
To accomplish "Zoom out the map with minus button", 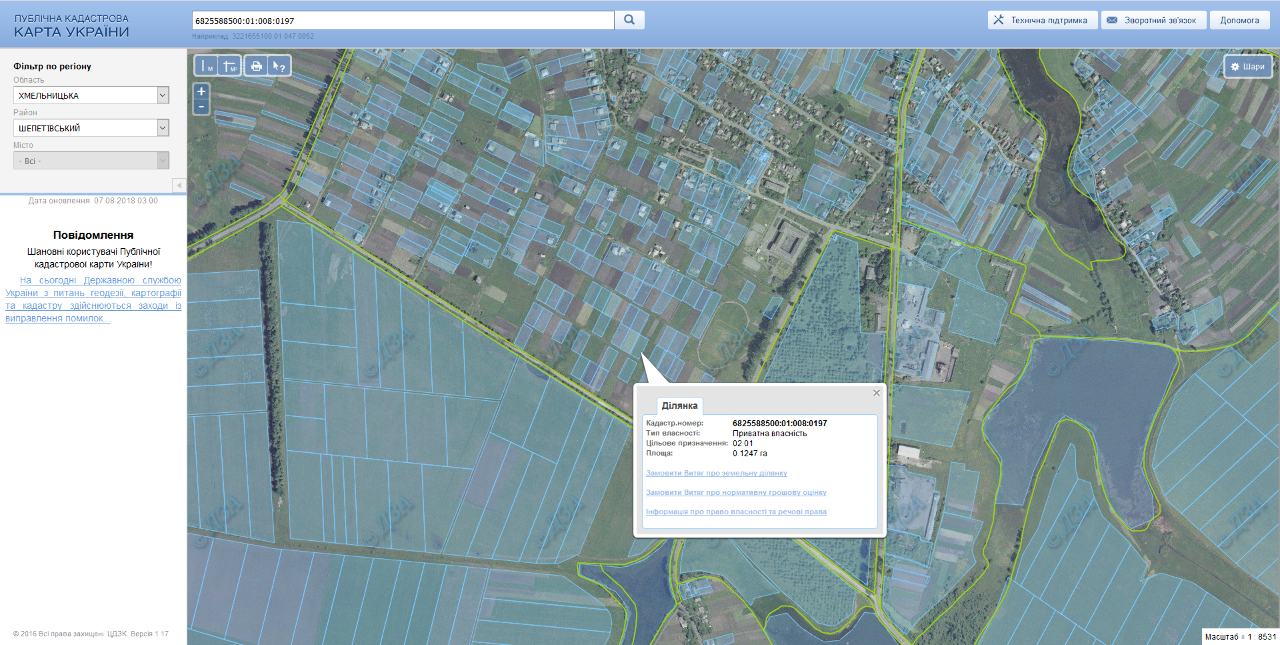I will coord(201,106).
